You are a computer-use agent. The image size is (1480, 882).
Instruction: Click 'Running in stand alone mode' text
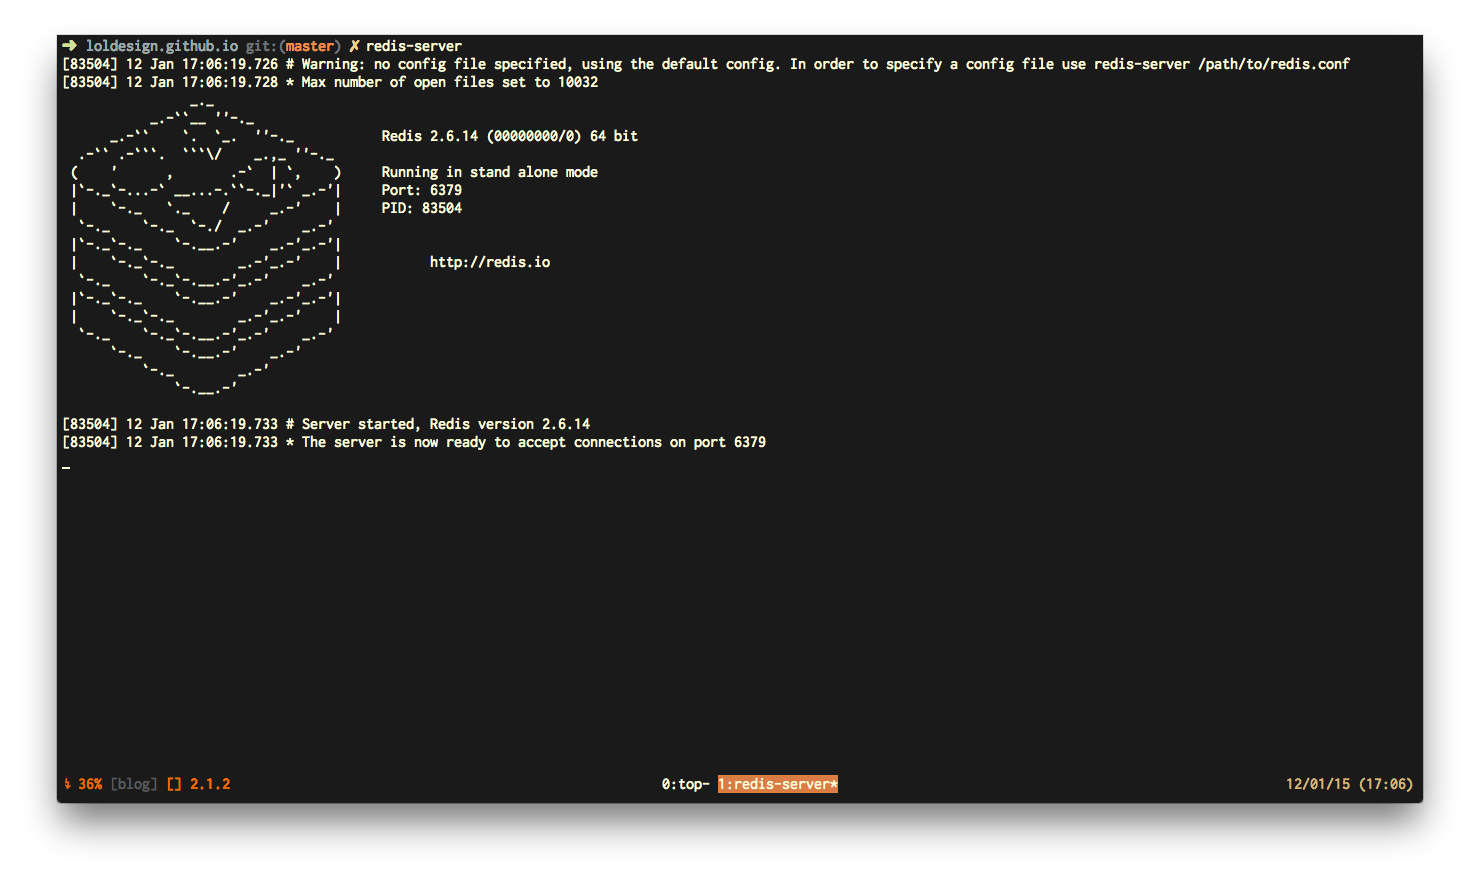(x=490, y=172)
